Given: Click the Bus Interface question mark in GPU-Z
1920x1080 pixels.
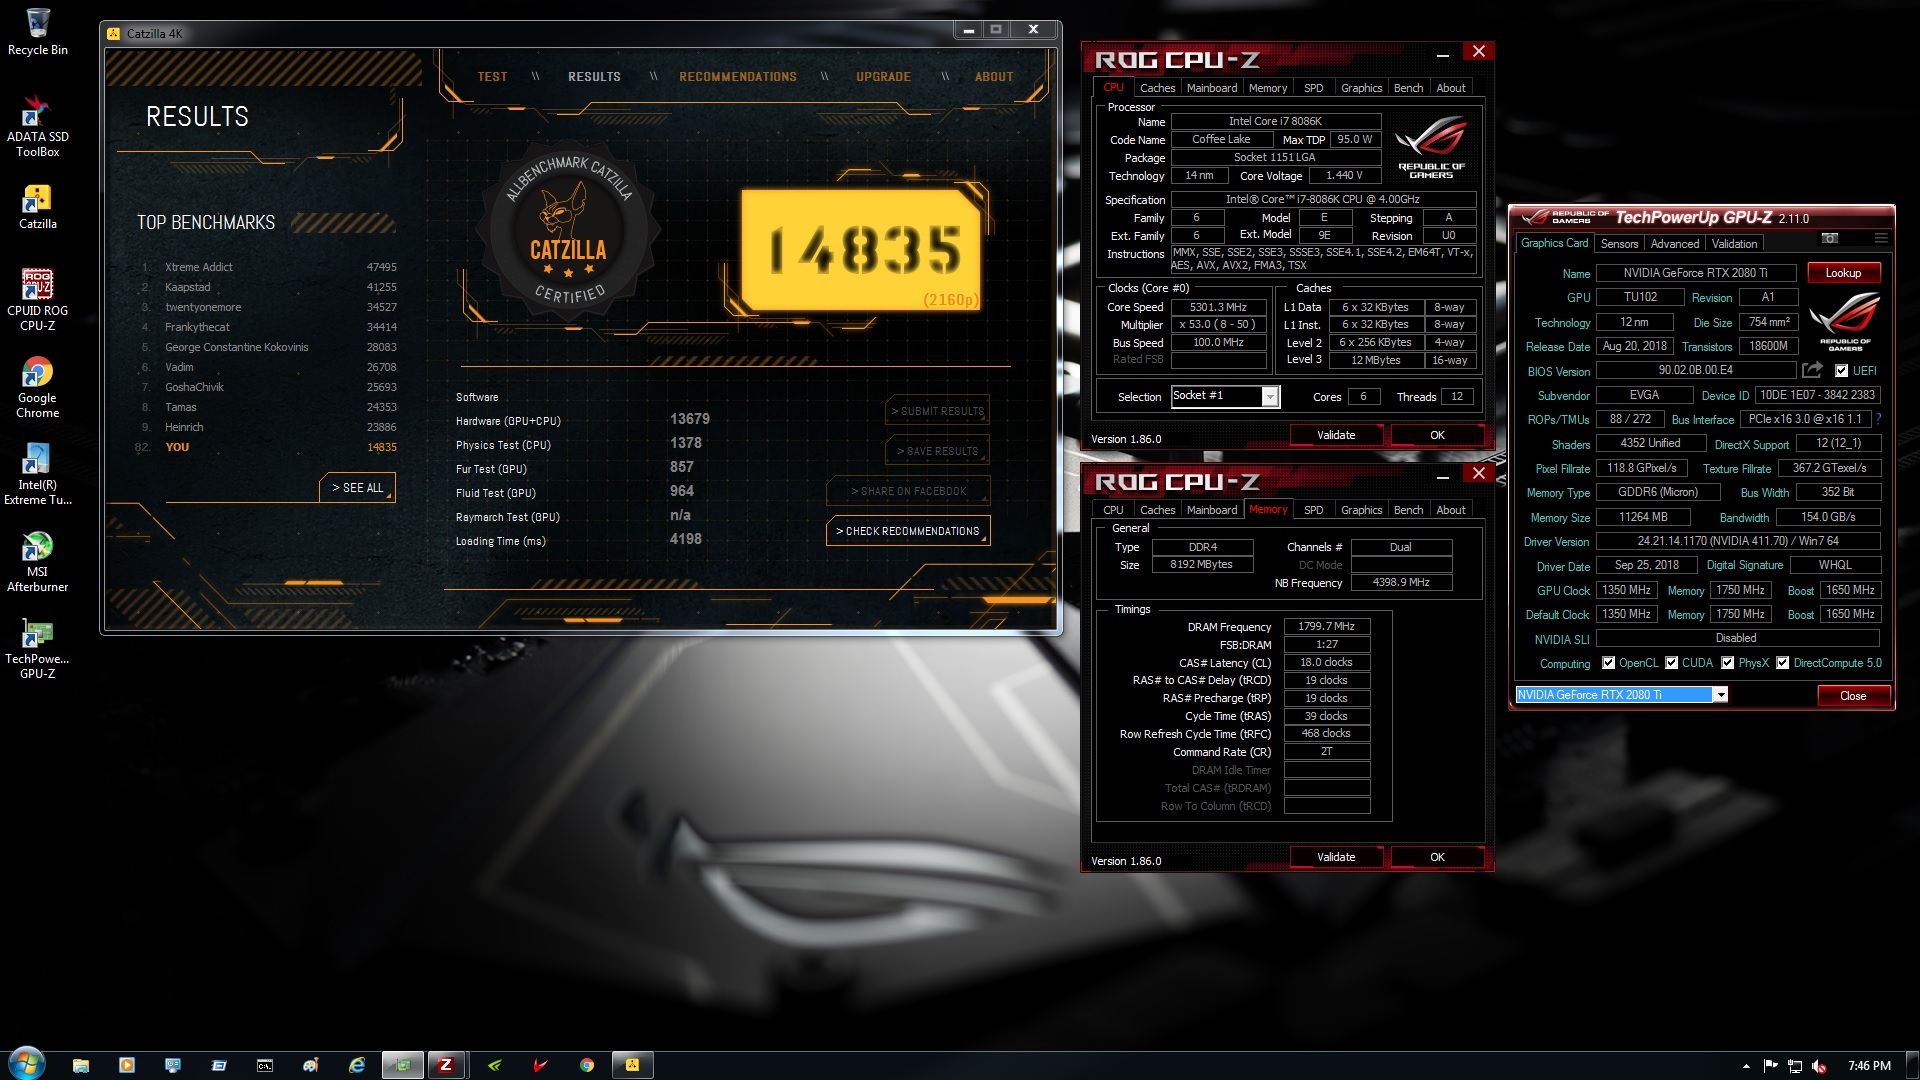Looking at the screenshot, I should coord(1878,419).
